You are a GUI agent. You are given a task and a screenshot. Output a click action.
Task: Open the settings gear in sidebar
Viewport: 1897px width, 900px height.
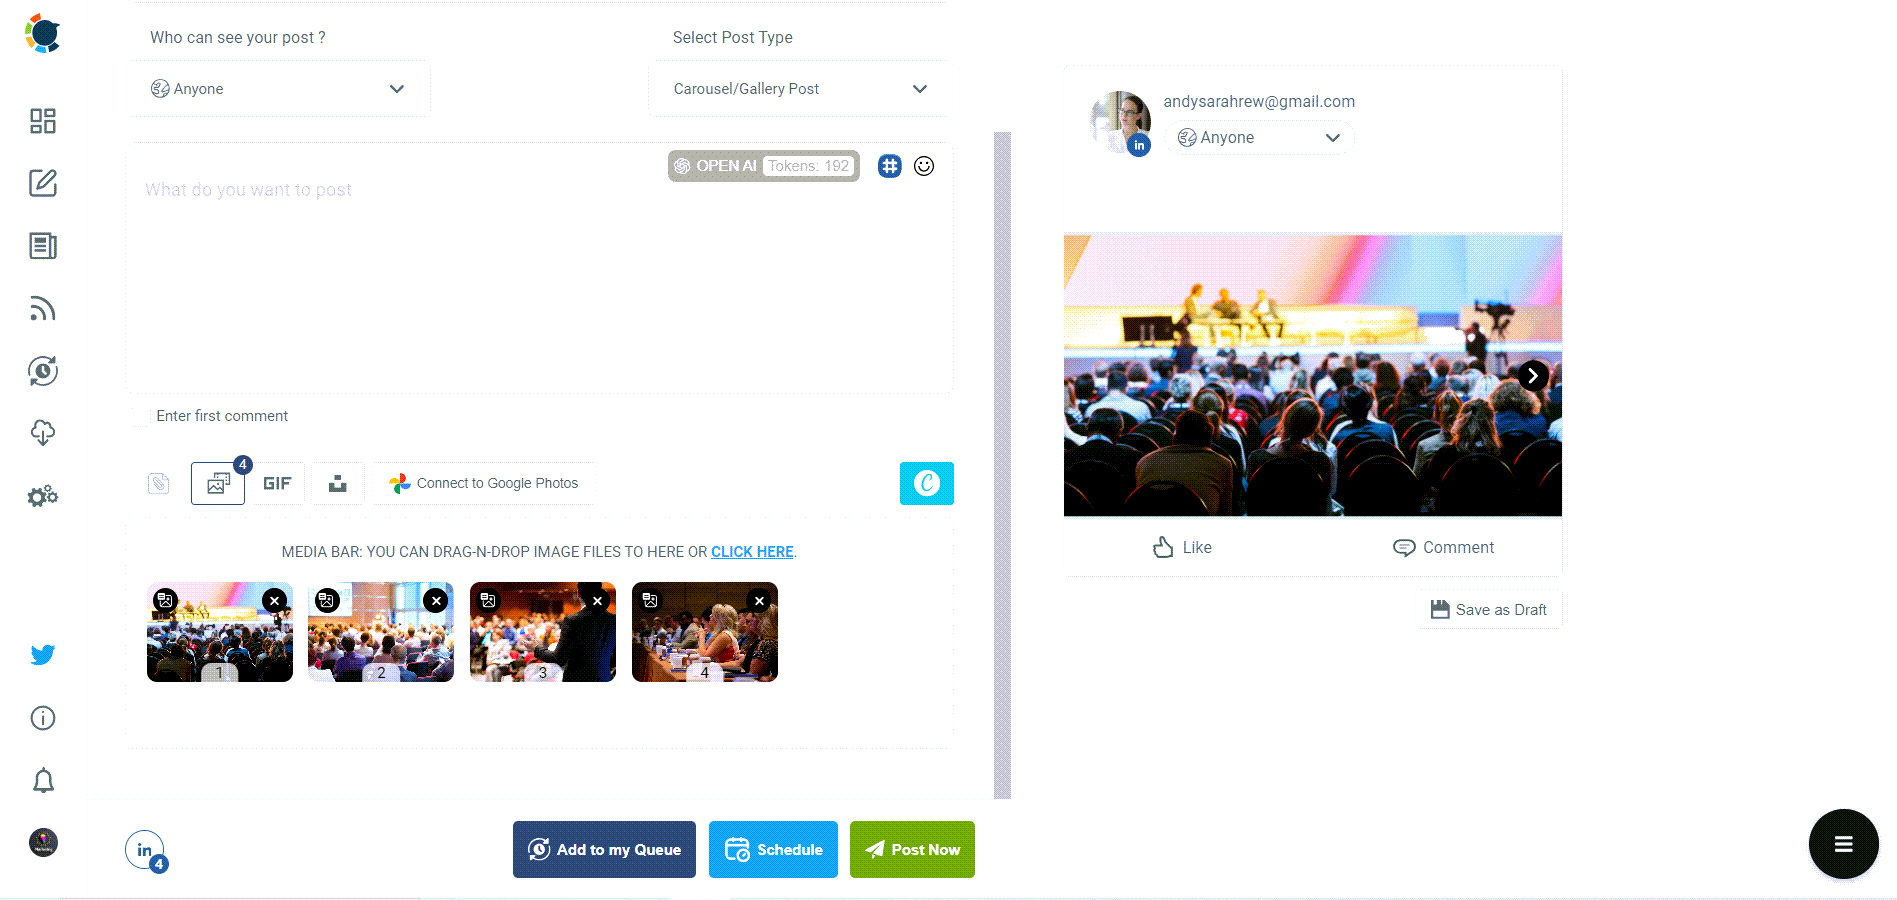[x=42, y=495]
